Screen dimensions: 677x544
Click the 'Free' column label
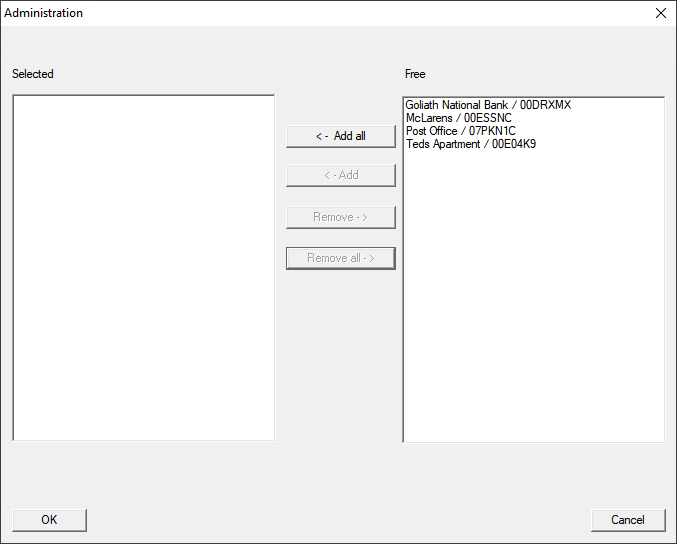415,74
